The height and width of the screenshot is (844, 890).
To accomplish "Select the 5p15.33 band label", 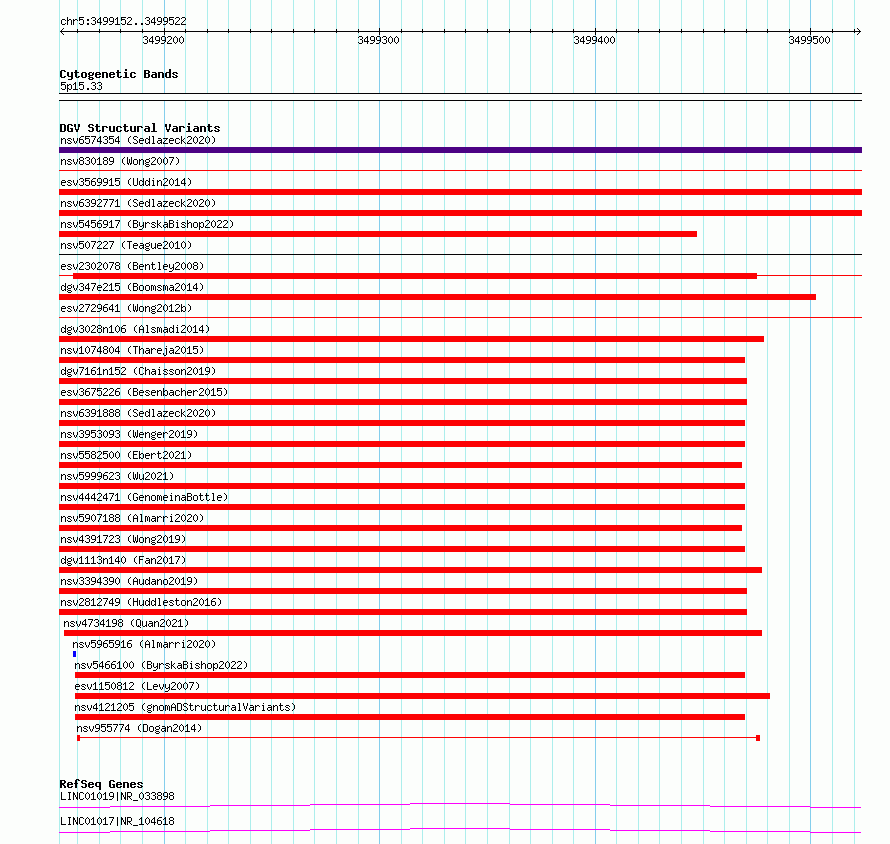I will coord(81,86).
